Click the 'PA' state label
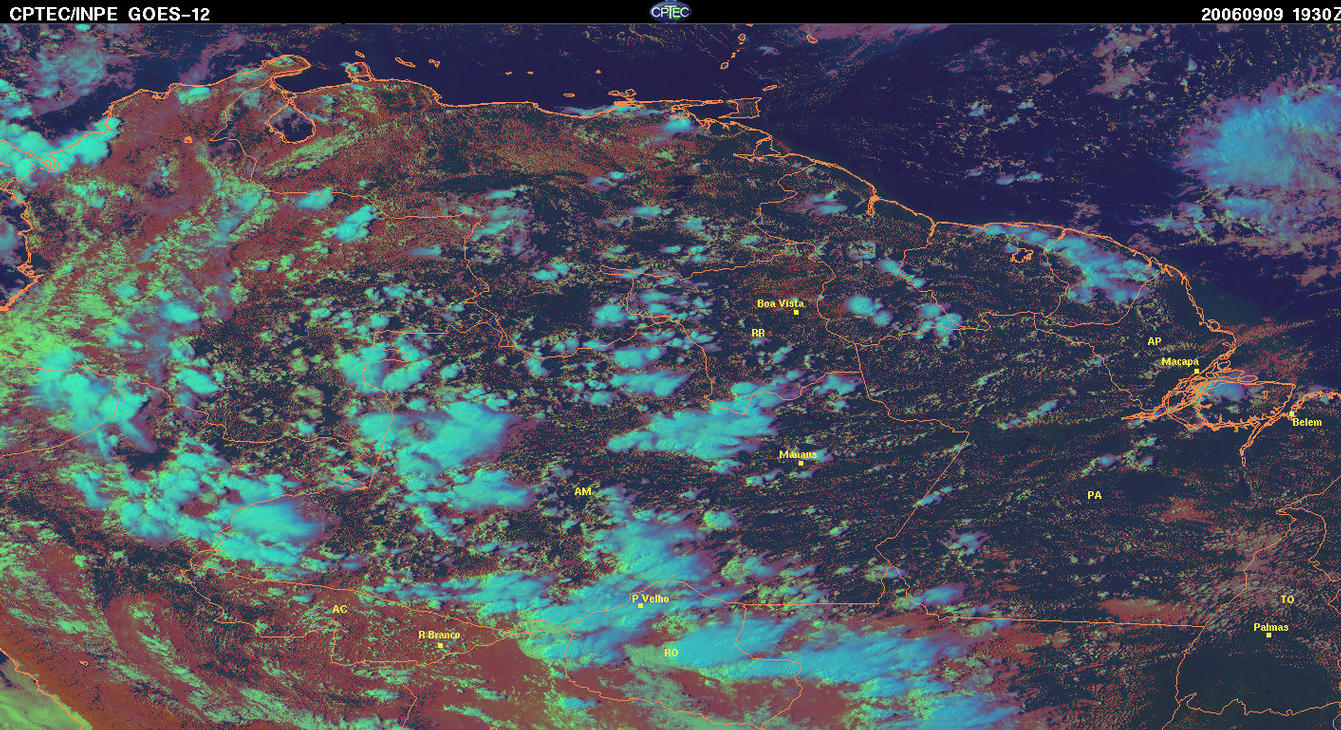 (1094, 495)
